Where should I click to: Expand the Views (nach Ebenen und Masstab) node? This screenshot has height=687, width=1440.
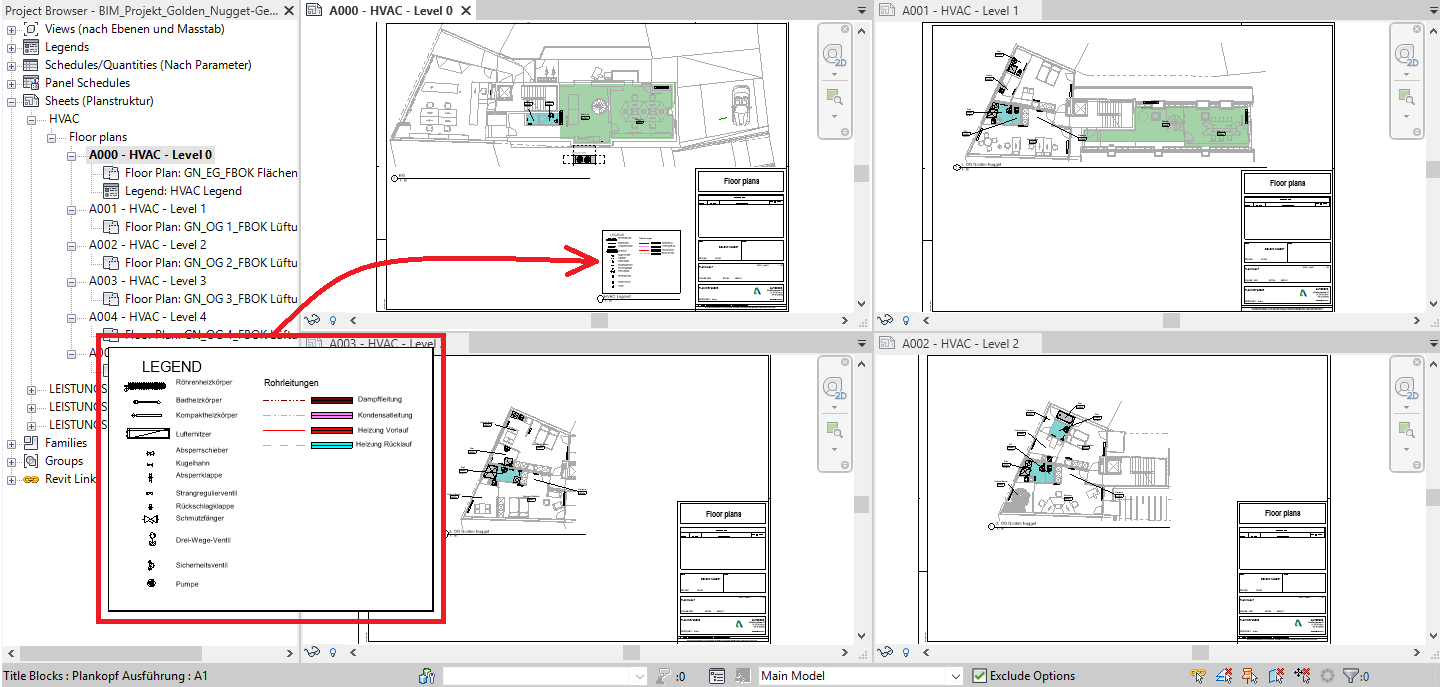(x=12, y=29)
